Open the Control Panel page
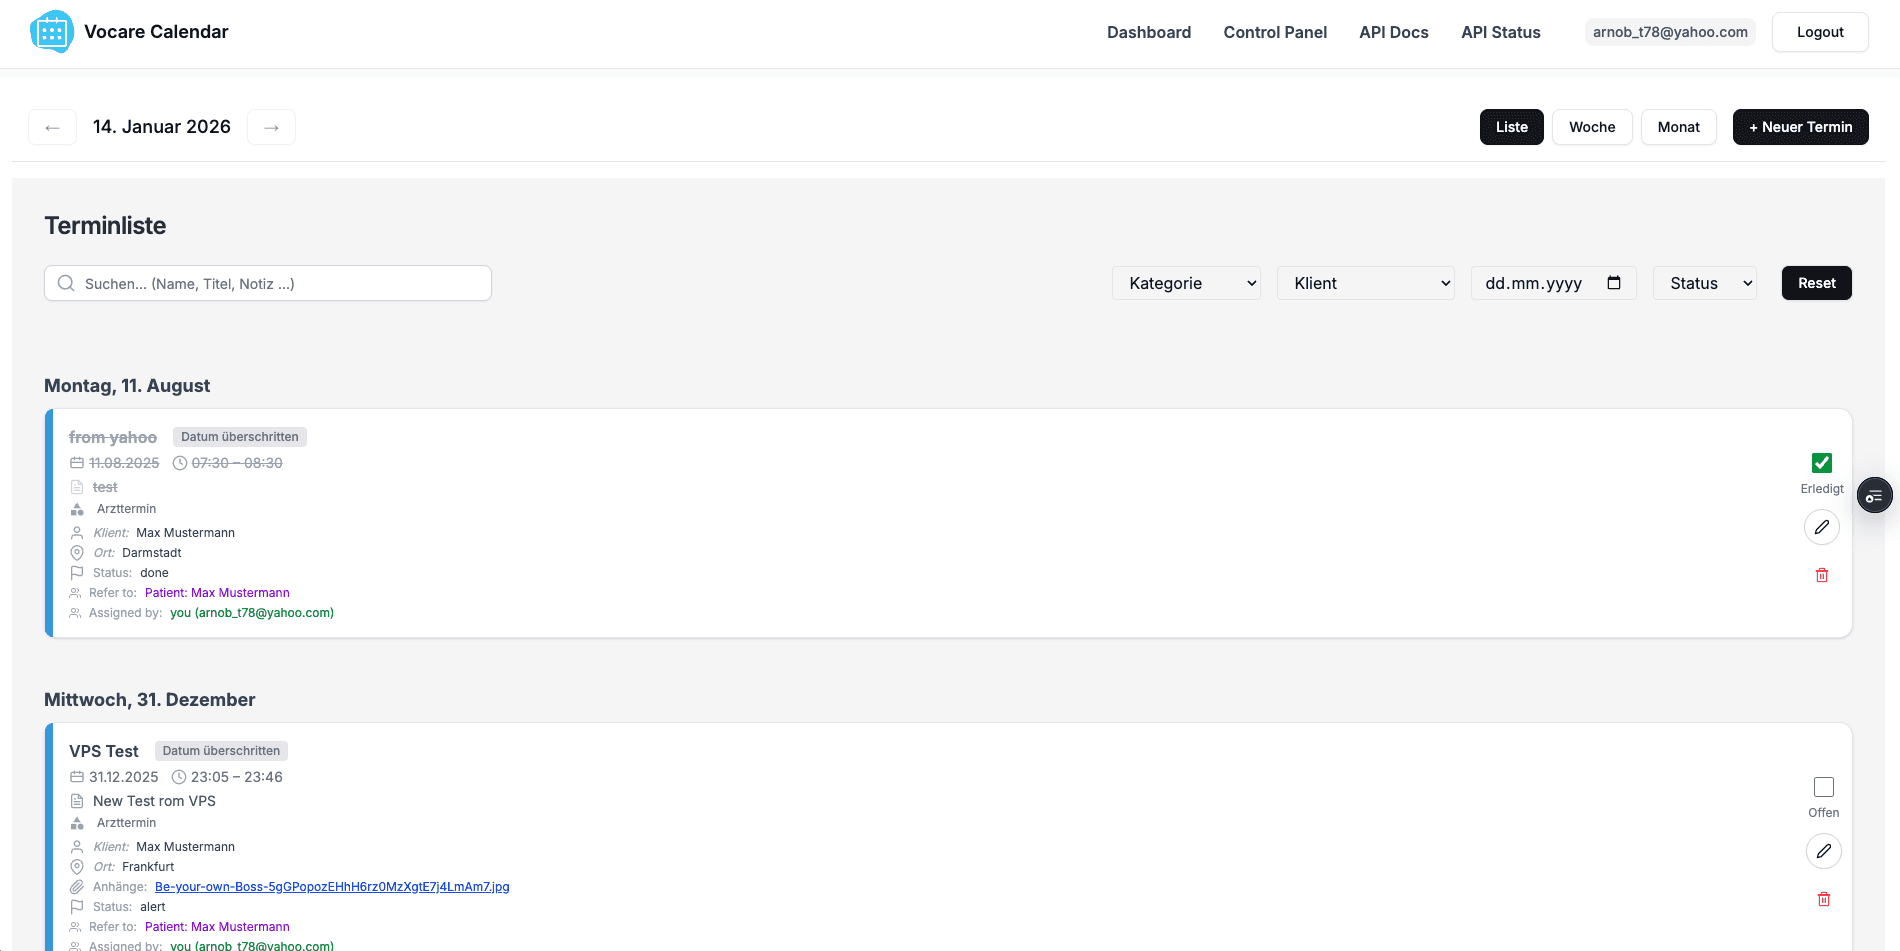1900x951 pixels. [x=1275, y=32]
